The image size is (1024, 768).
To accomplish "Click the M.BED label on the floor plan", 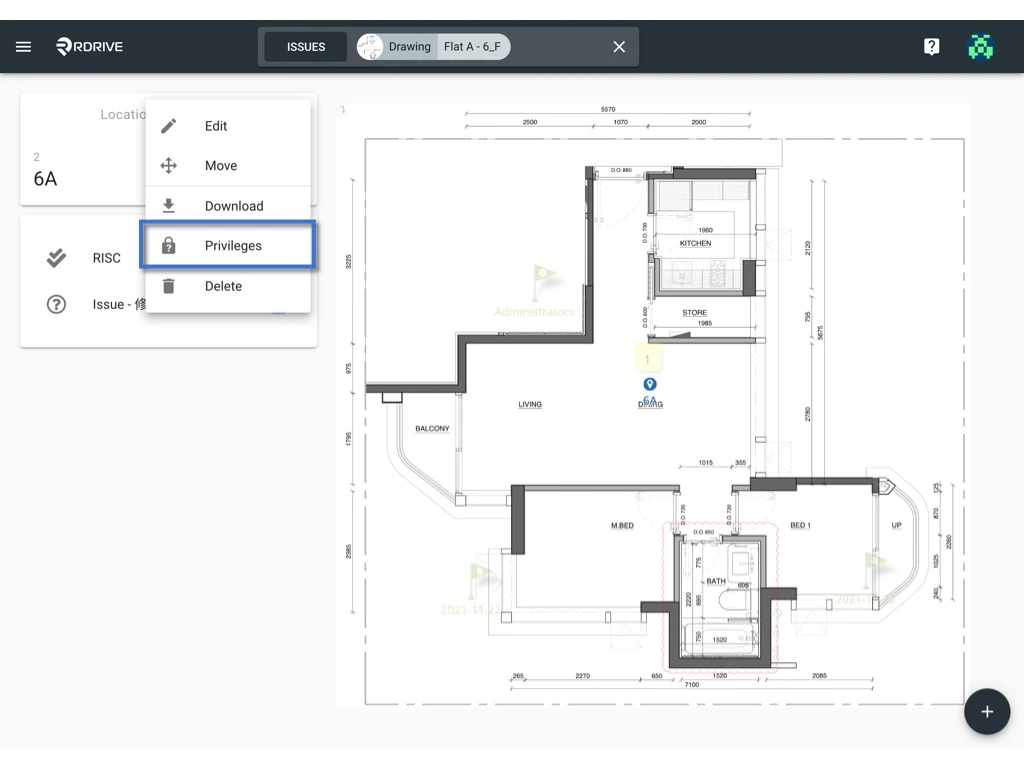I will tap(622, 525).
